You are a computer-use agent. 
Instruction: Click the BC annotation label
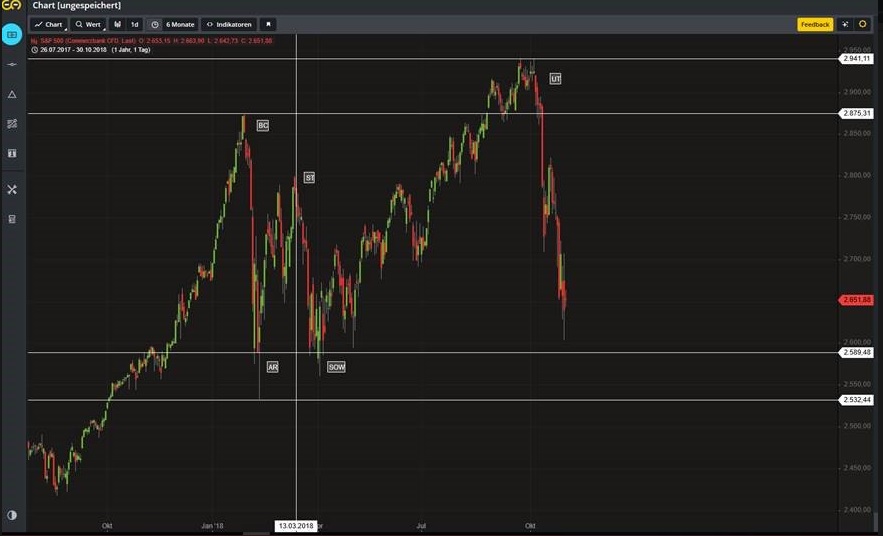point(263,126)
